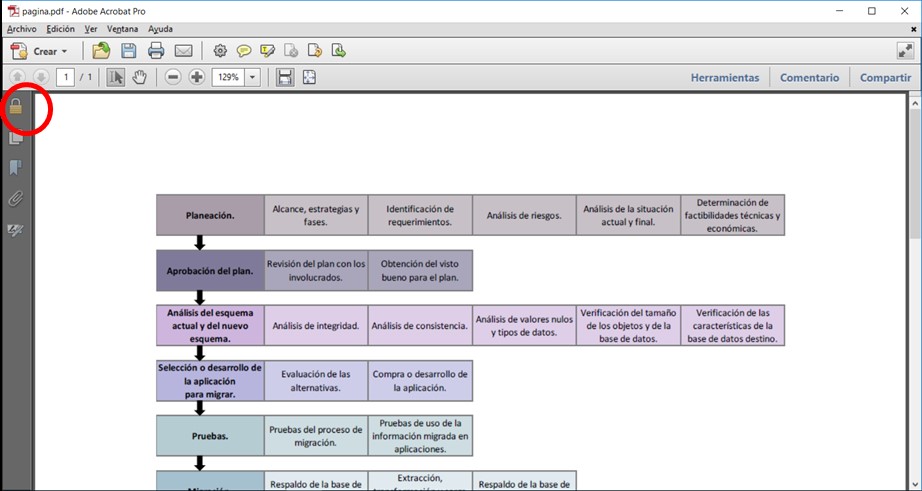The height and width of the screenshot is (491, 922).
Task: Add a sticky note comment
Action: pos(244,51)
